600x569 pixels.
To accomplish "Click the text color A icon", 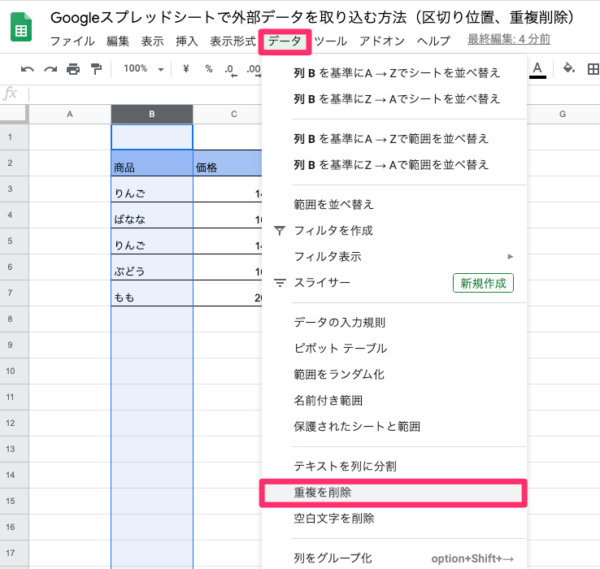I will 538,68.
